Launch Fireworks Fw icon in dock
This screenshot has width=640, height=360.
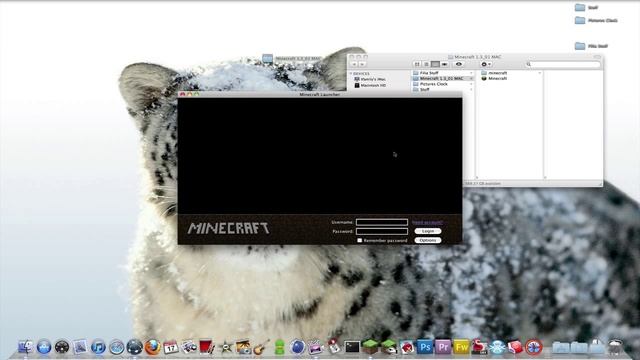click(x=461, y=347)
